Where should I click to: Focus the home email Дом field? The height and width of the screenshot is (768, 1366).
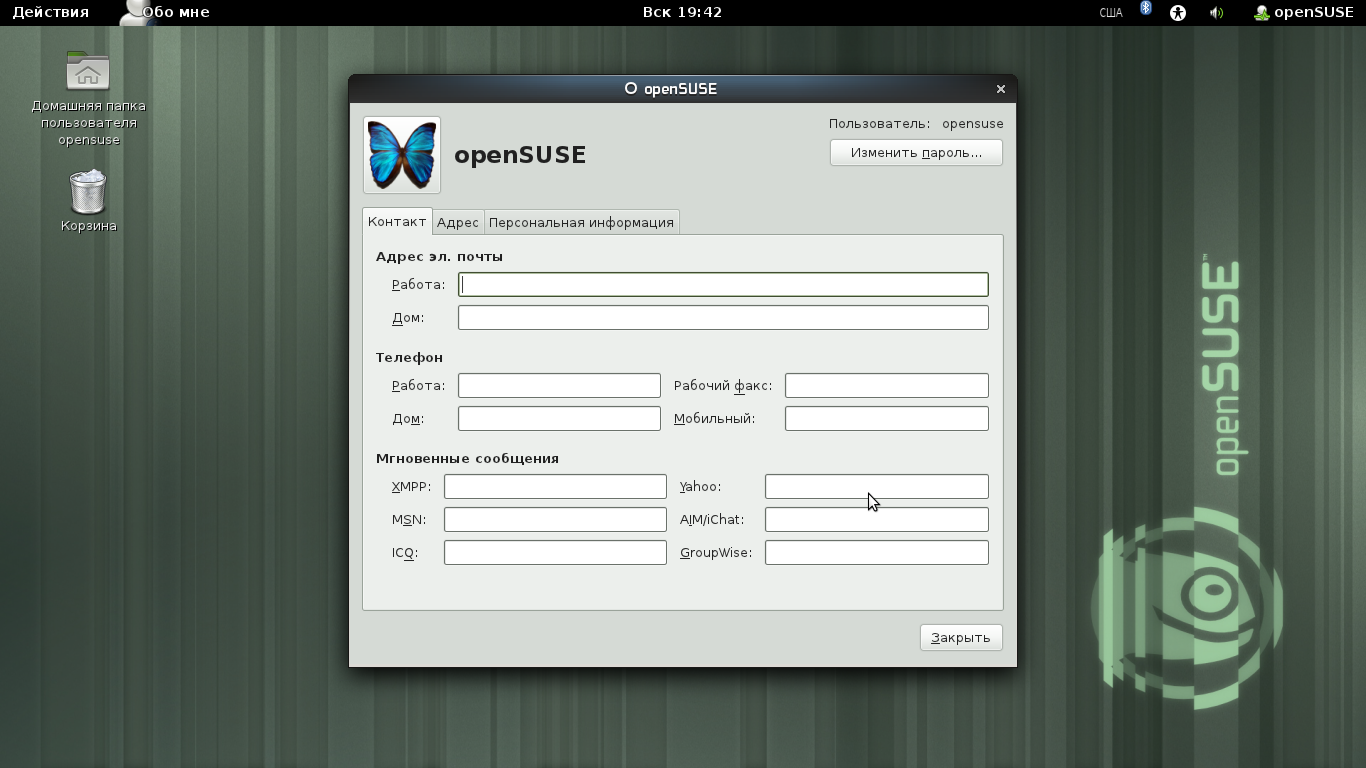(723, 318)
